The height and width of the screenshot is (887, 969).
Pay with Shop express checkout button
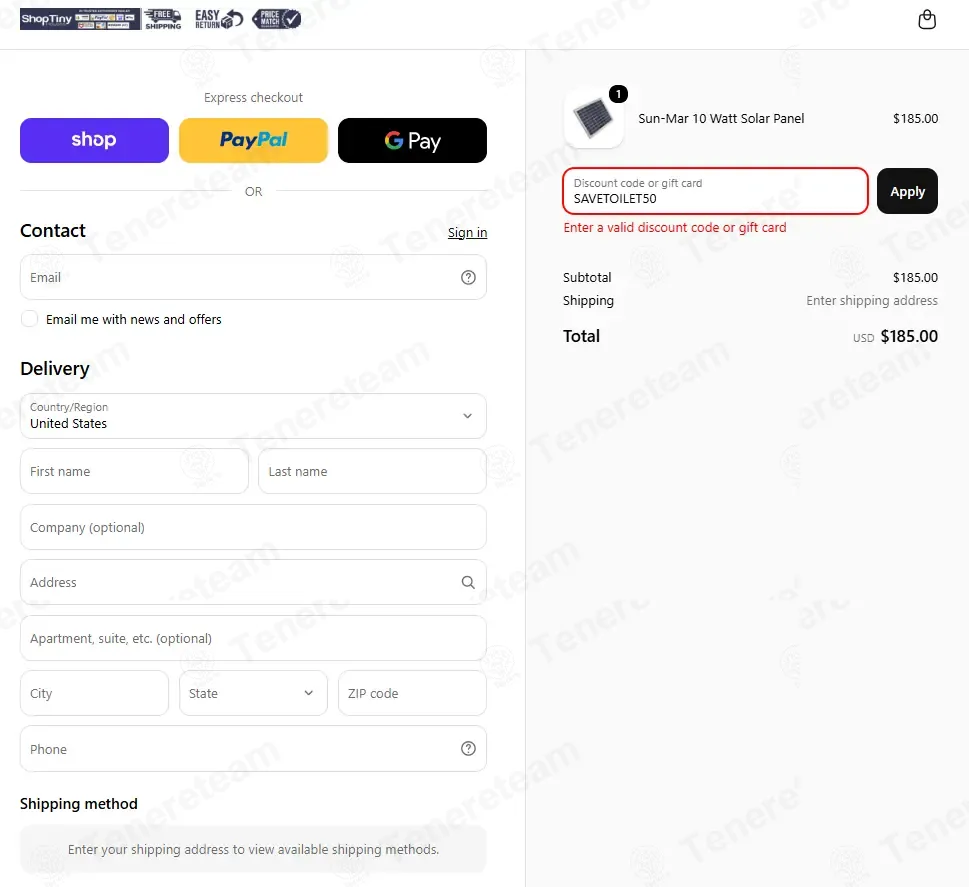tap(94, 140)
